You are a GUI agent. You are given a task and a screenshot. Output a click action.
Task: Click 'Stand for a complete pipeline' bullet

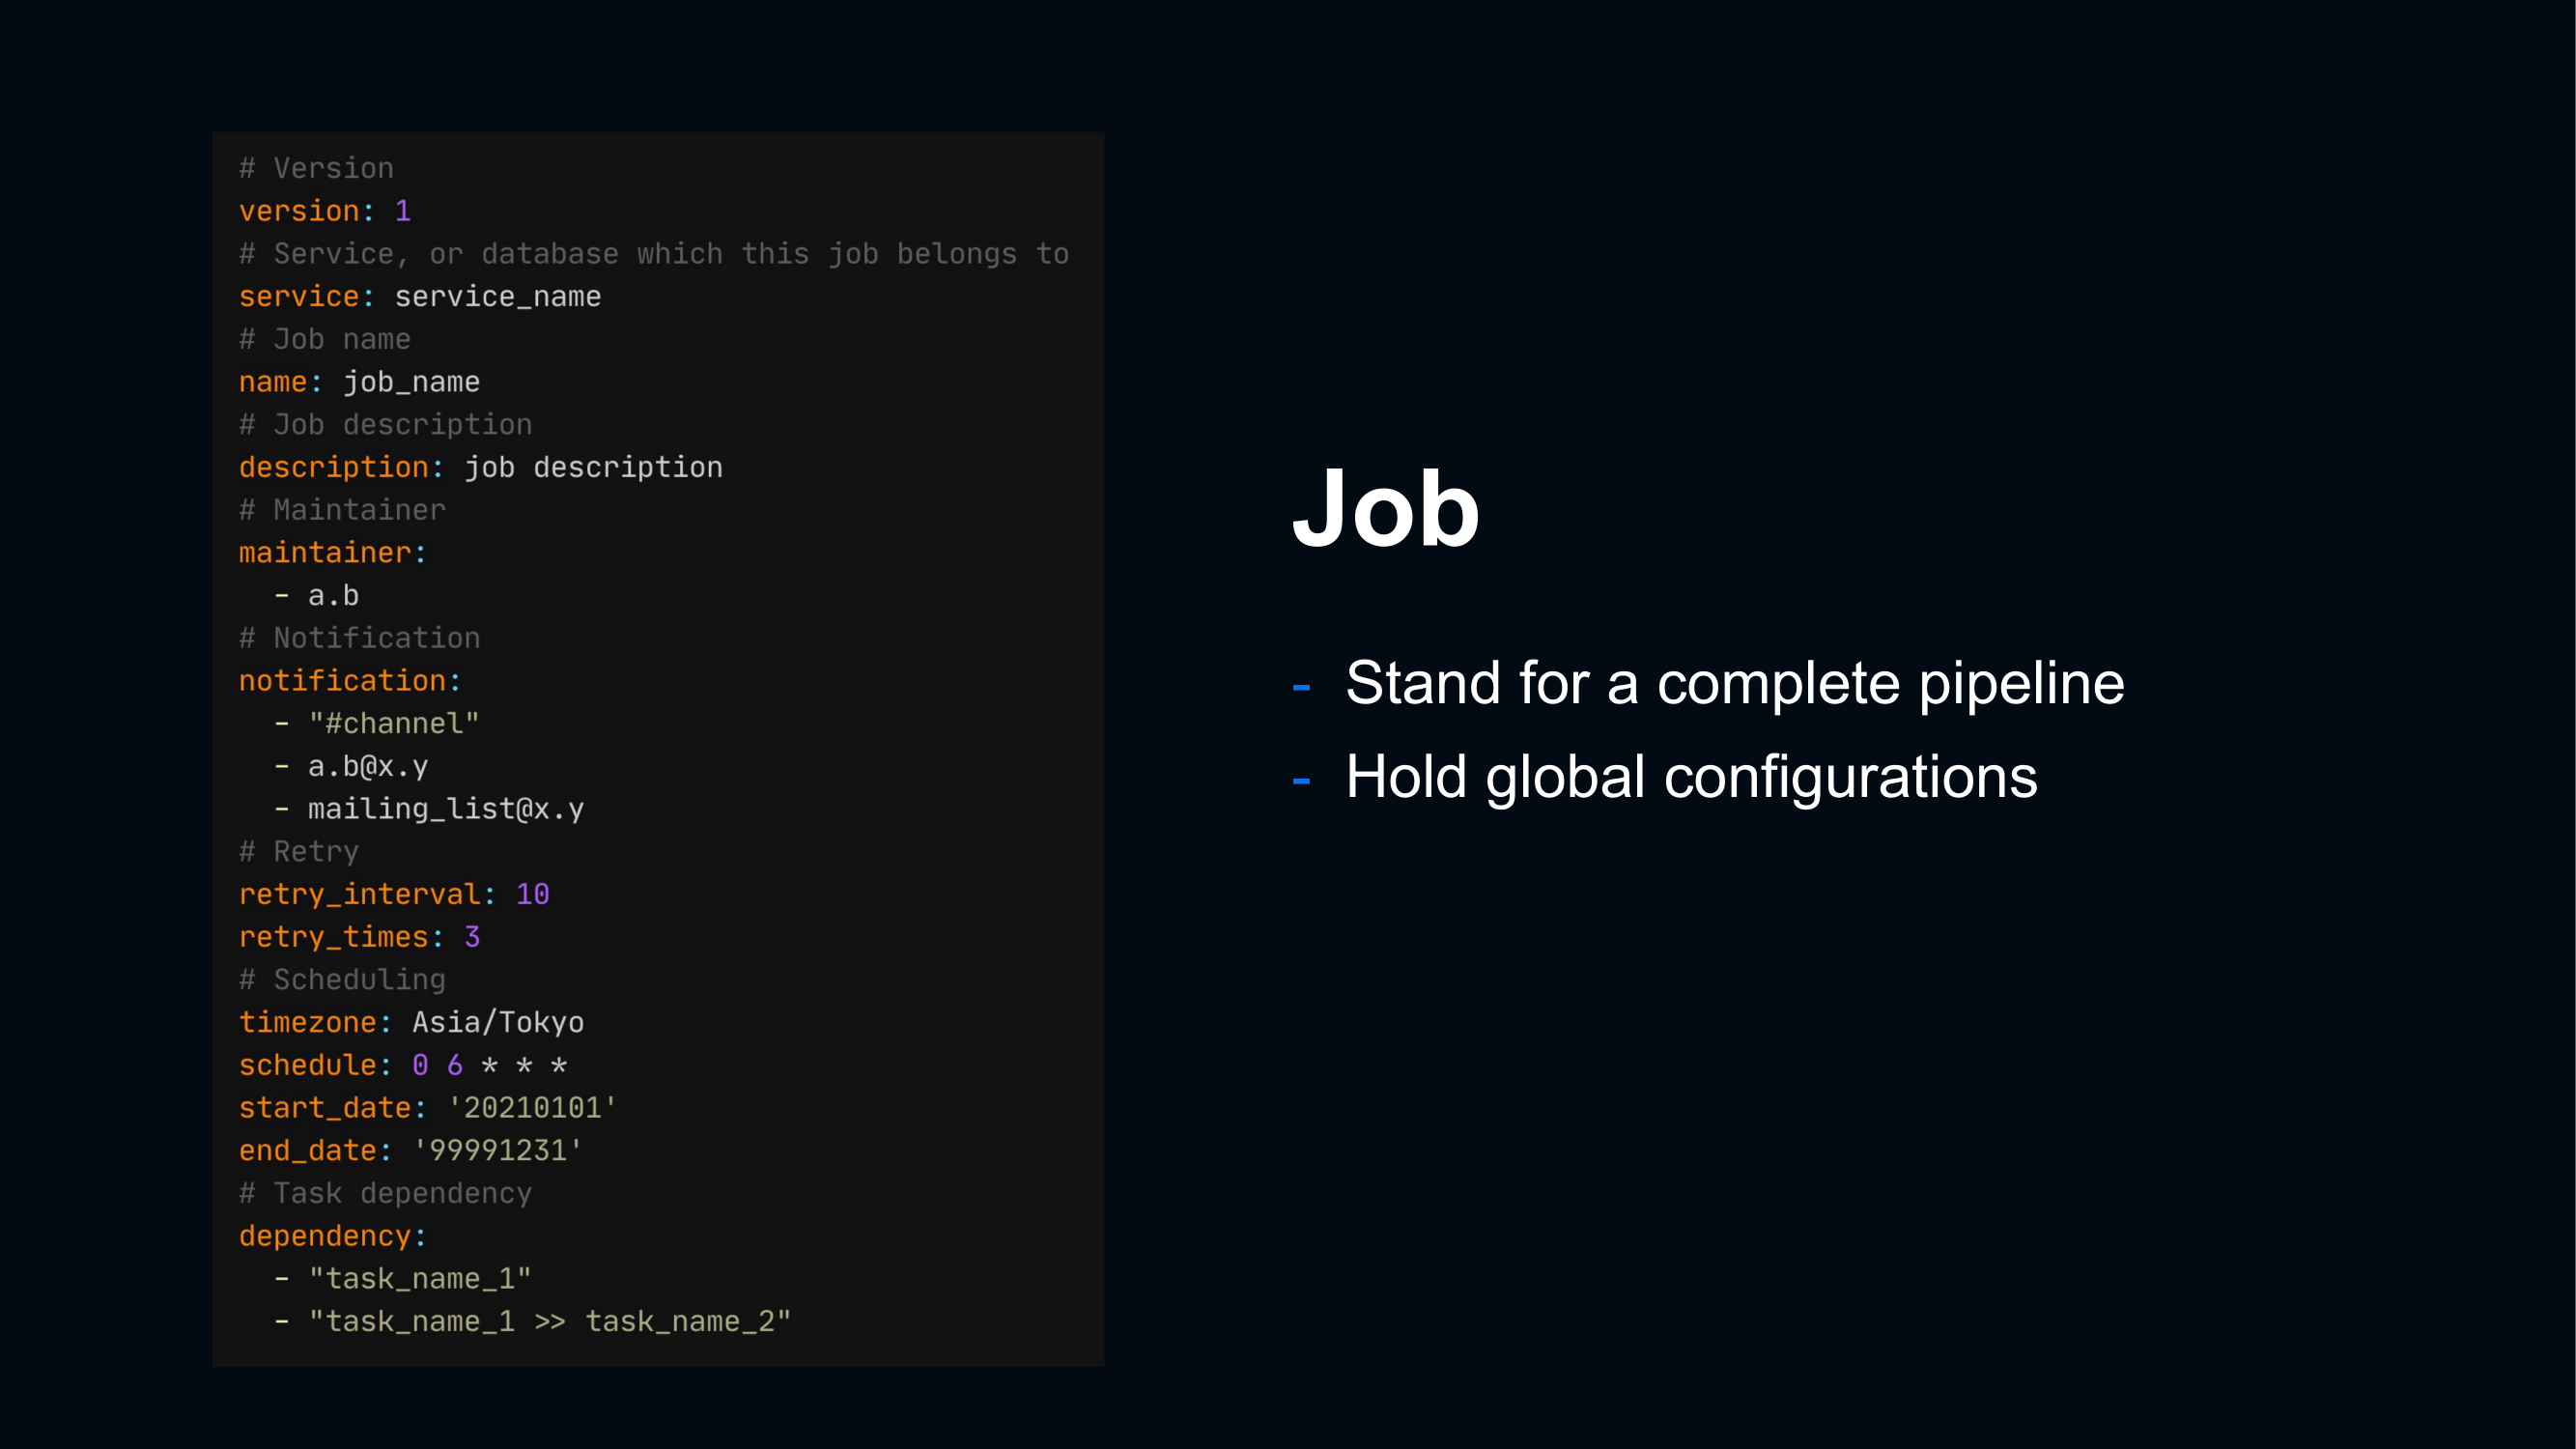coord(1734,683)
